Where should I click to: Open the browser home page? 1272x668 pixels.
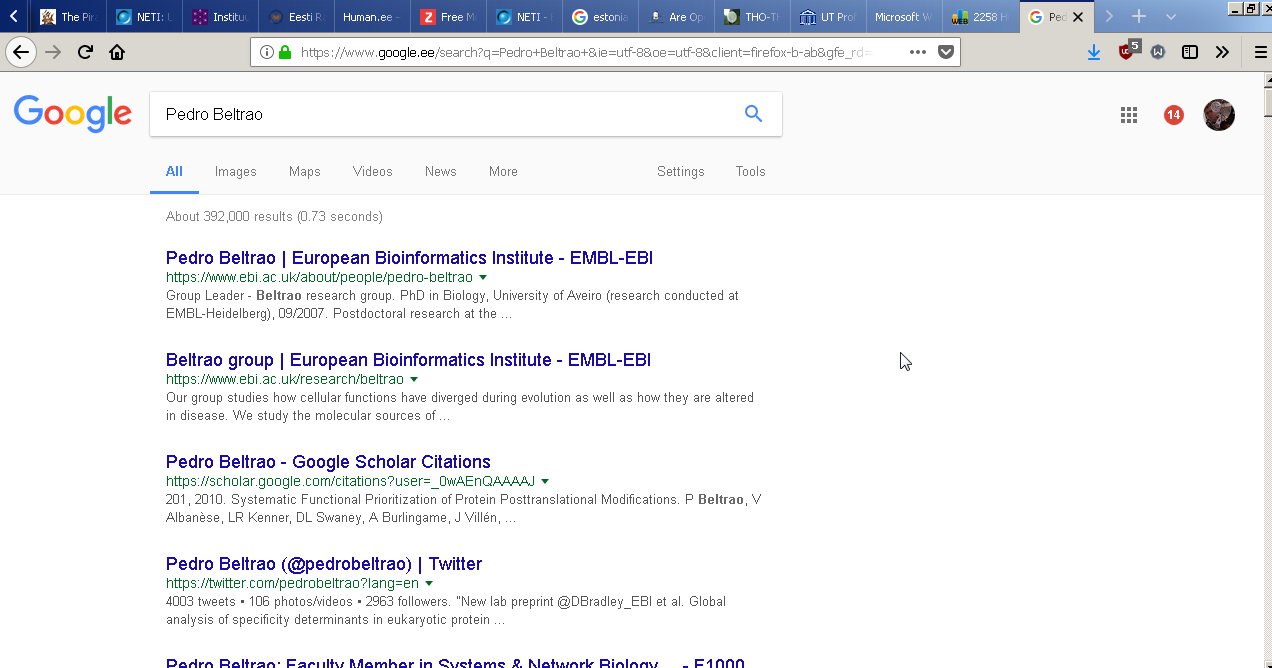pos(117,53)
